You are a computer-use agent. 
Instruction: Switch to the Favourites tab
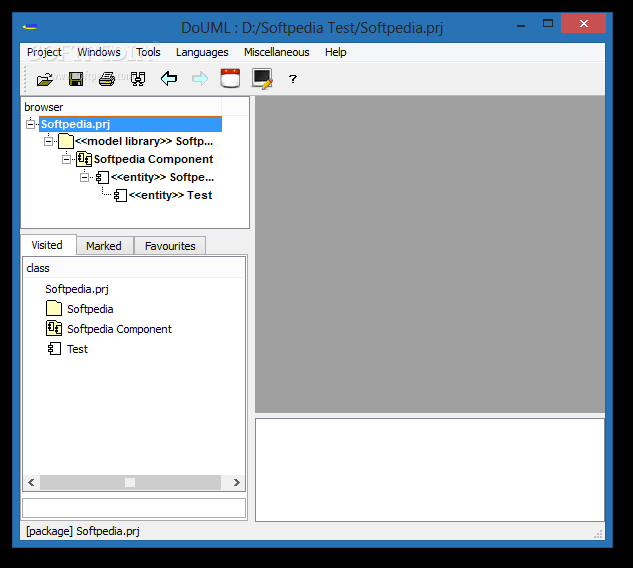pyautogui.click(x=170, y=246)
